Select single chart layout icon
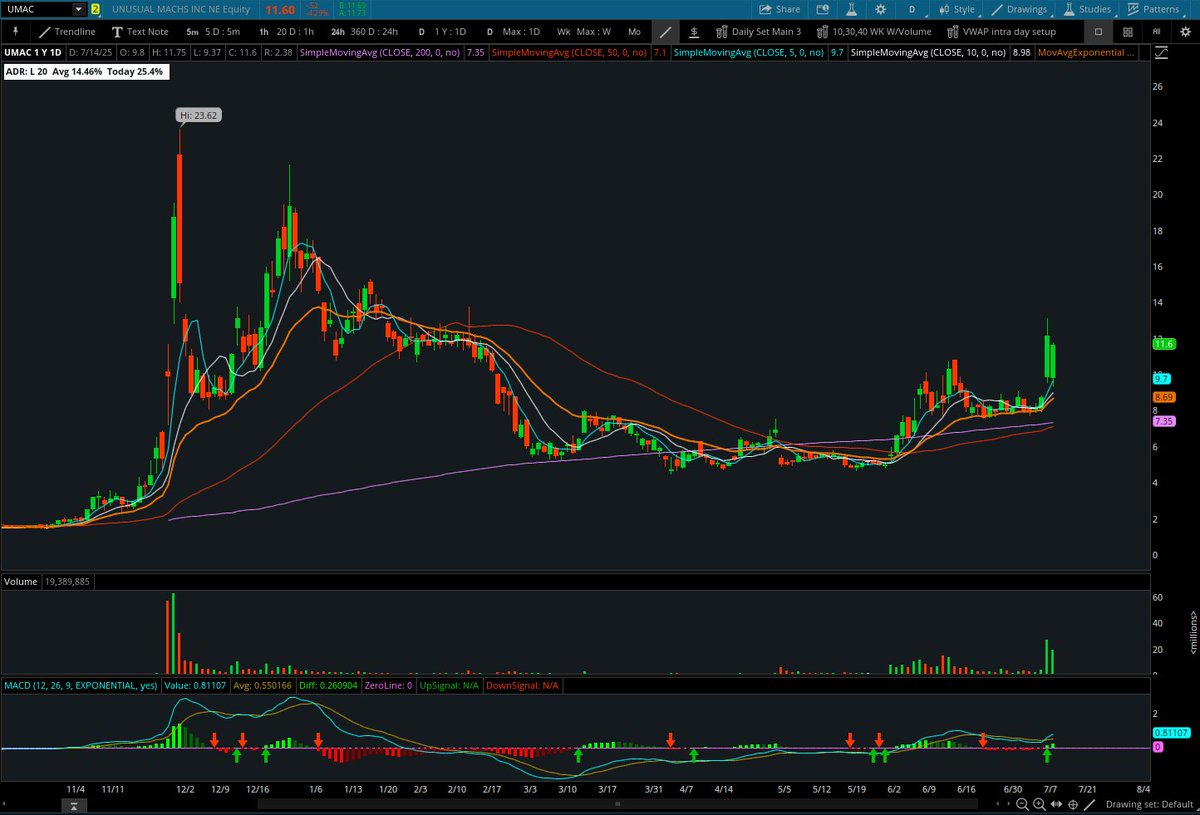Screen dimensions: 1200x815 click(1098, 32)
